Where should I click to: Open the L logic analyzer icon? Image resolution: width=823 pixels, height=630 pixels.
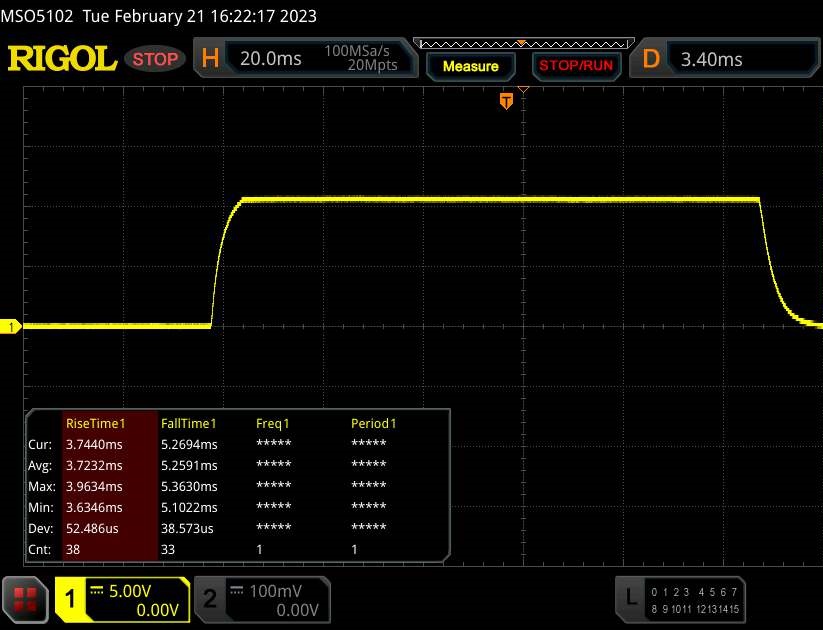coord(630,598)
